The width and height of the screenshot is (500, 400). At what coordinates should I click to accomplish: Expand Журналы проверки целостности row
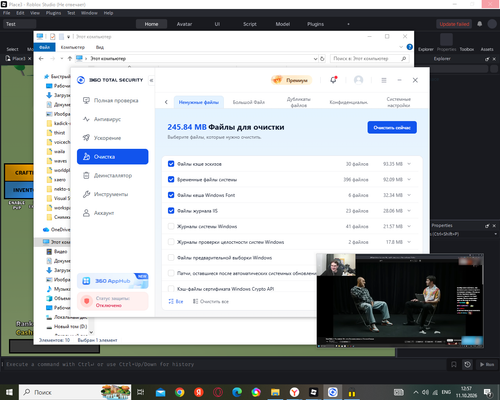pos(409,242)
